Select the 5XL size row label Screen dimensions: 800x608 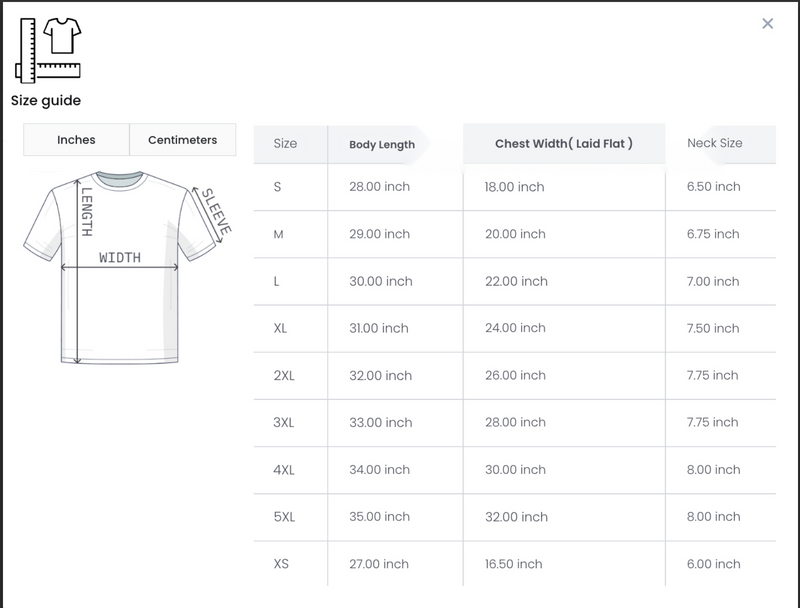point(284,517)
